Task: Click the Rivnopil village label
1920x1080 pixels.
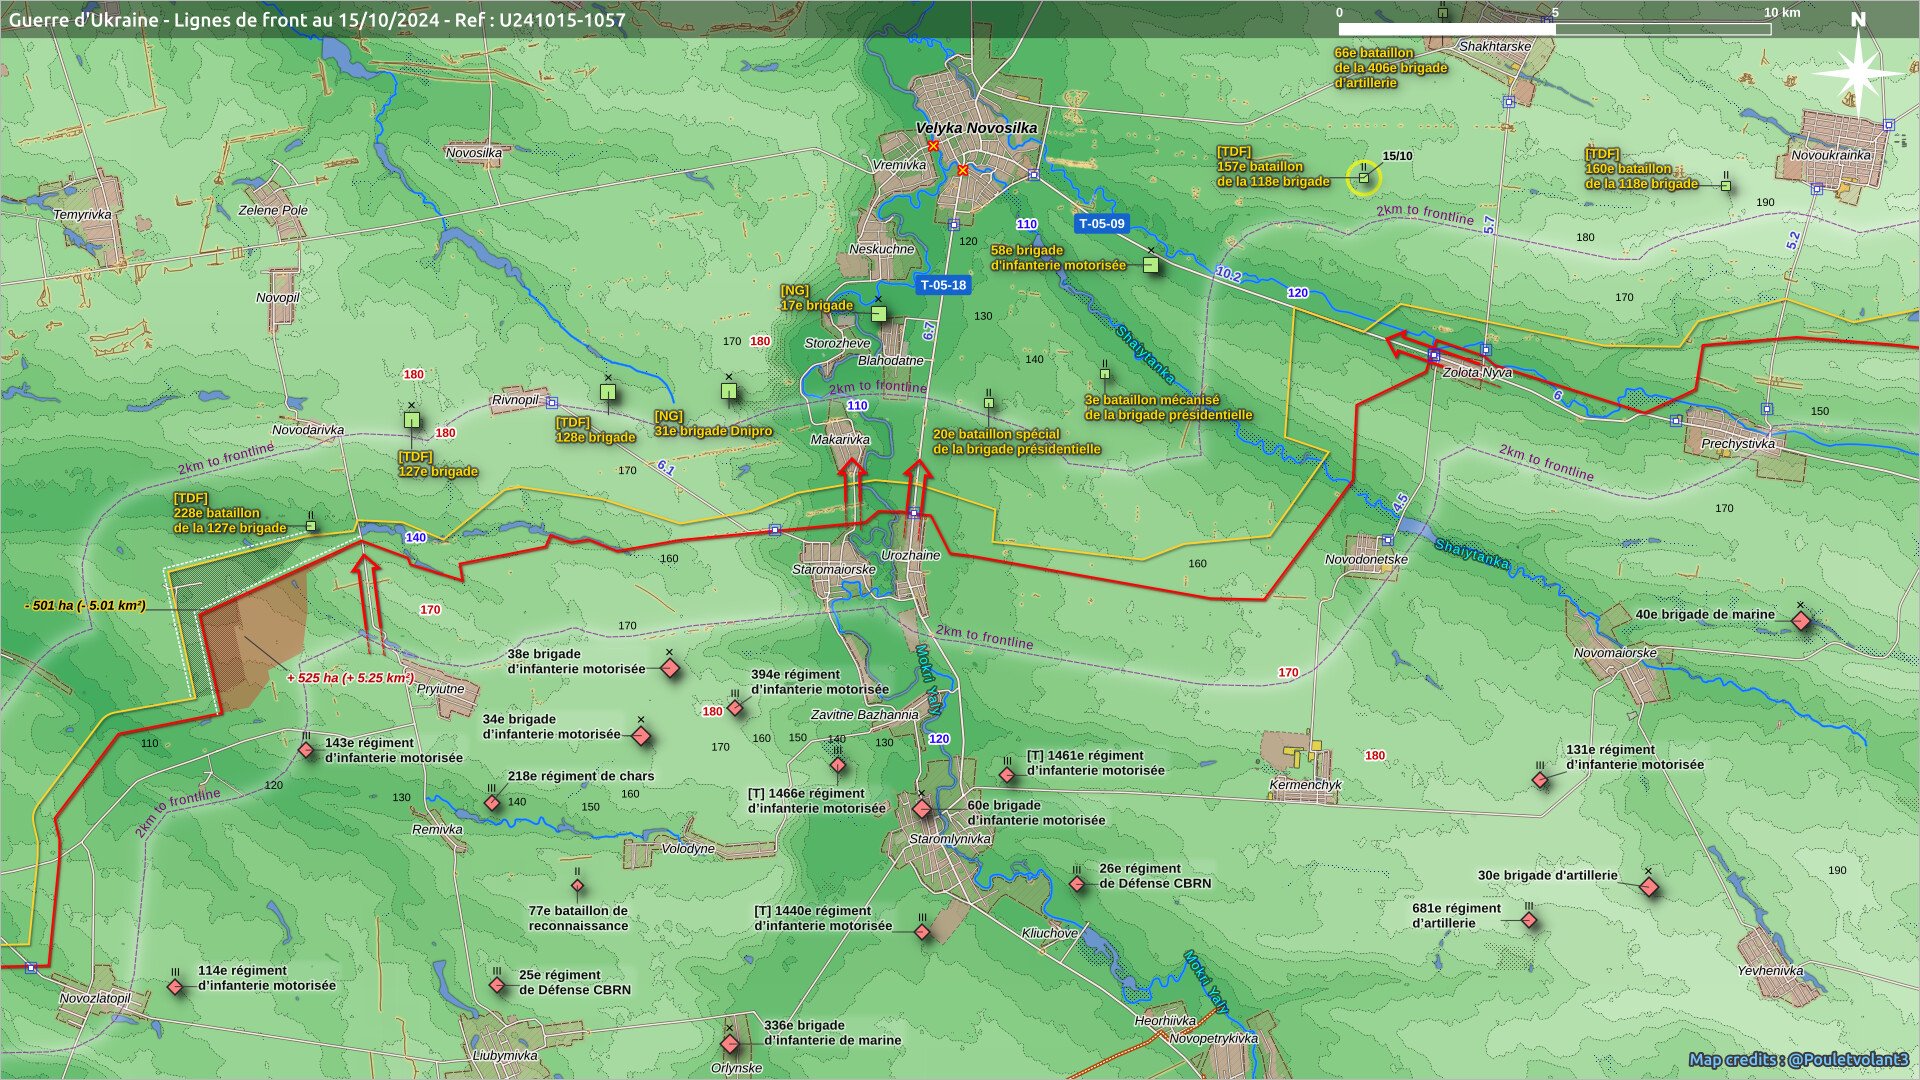Action: click(x=515, y=400)
